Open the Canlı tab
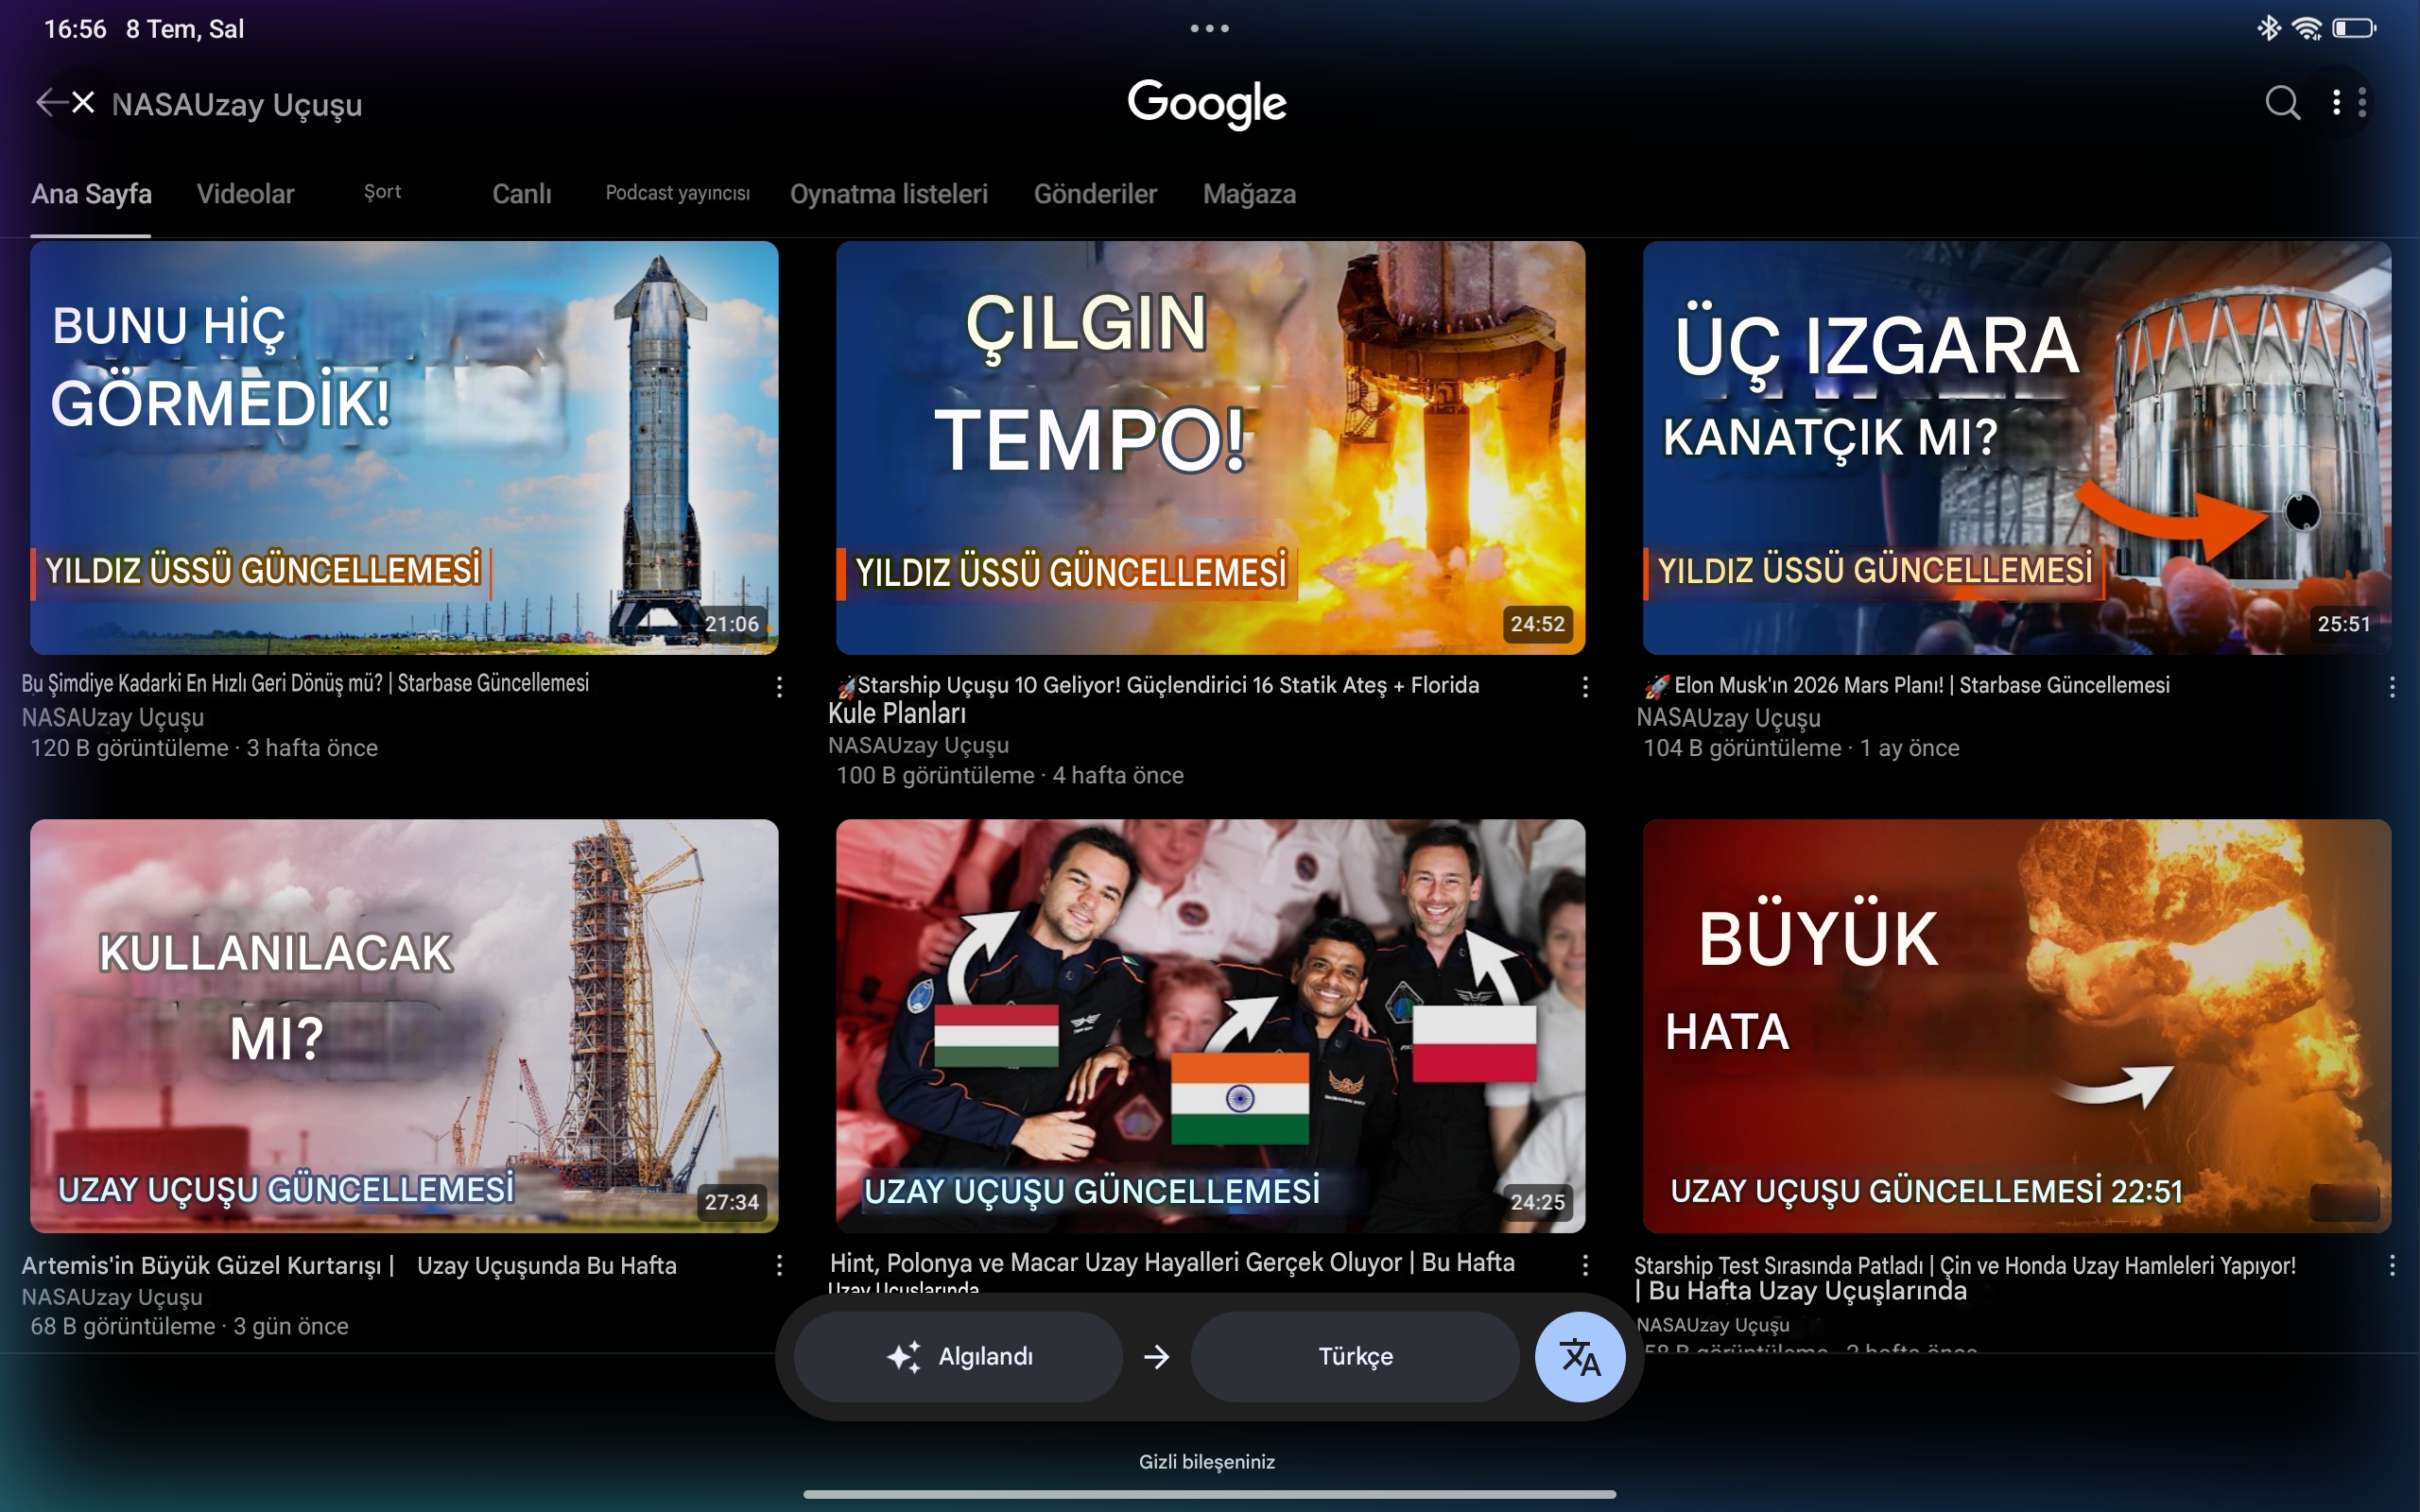The width and height of the screenshot is (2420, 1512). tap(521, 194)
